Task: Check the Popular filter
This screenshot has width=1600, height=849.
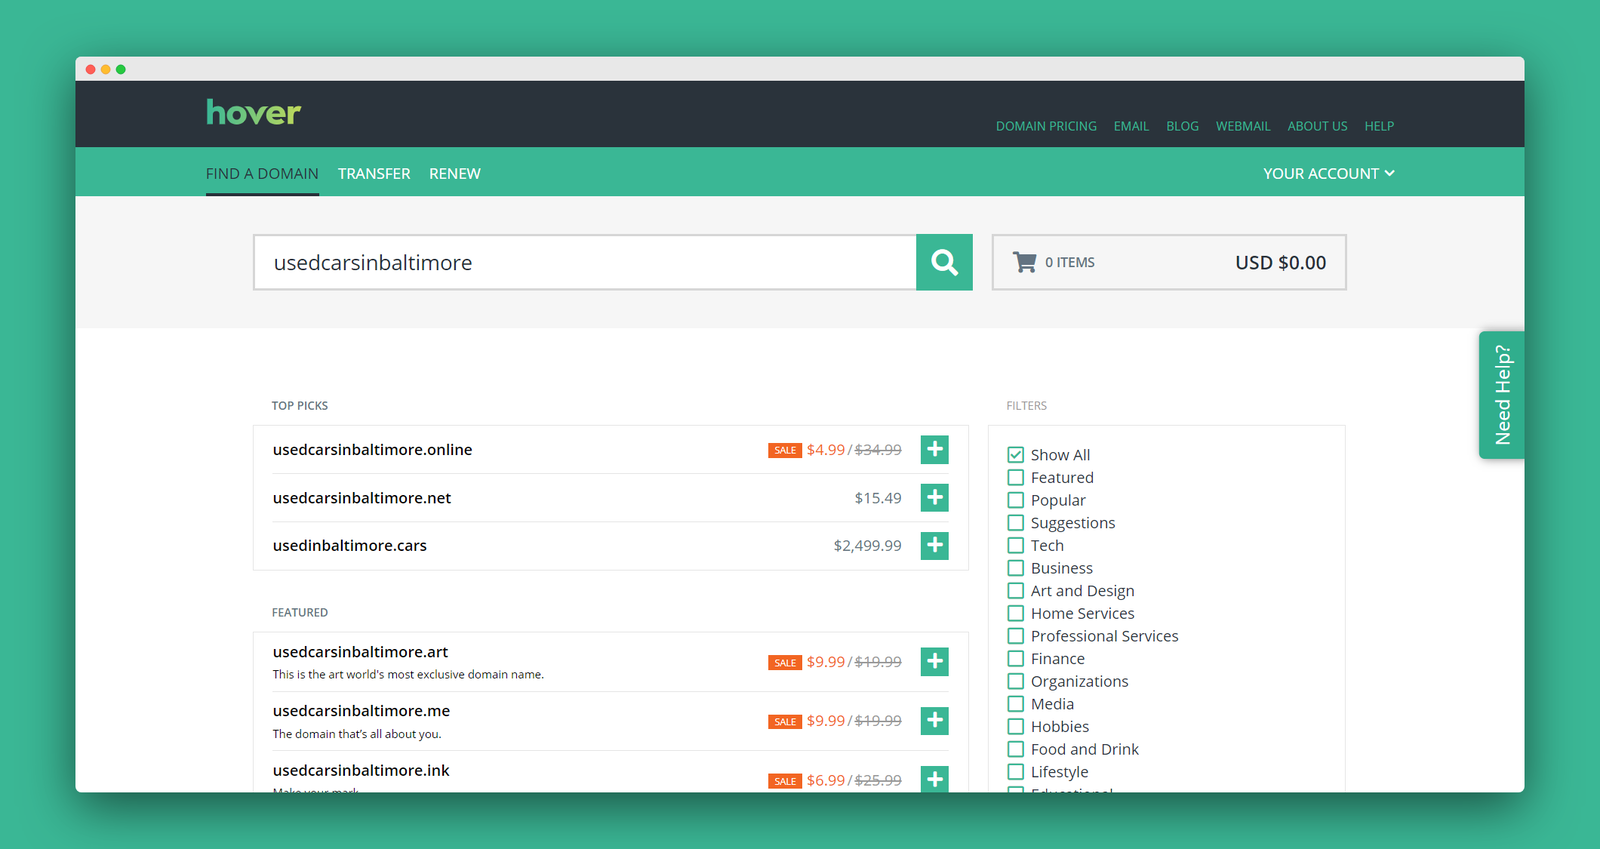Action: pos(1016,500)
